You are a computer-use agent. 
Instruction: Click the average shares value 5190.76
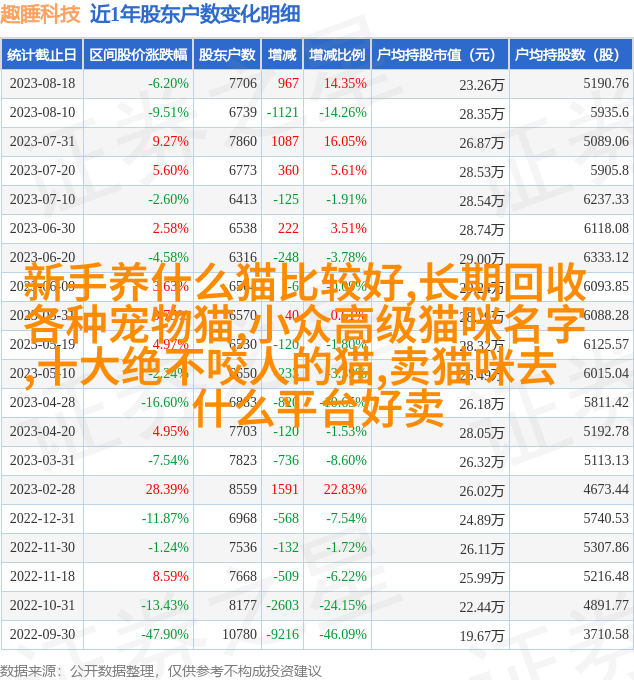click(606, 83)
